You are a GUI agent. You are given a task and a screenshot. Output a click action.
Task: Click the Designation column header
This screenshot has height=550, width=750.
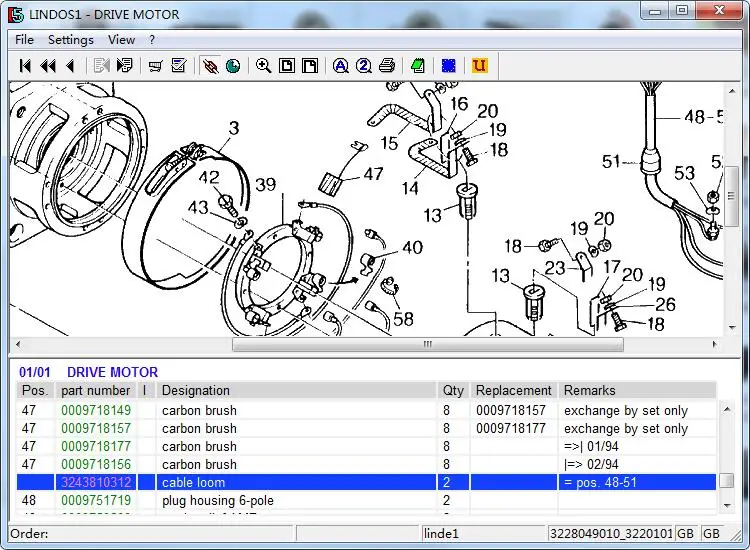[x=297, y=390]
